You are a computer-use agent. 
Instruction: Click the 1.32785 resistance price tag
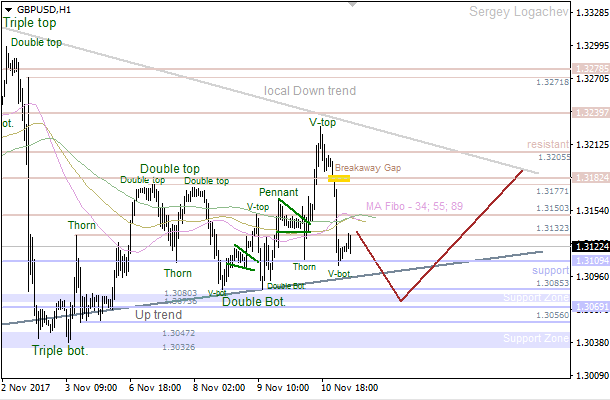(589, 70)
